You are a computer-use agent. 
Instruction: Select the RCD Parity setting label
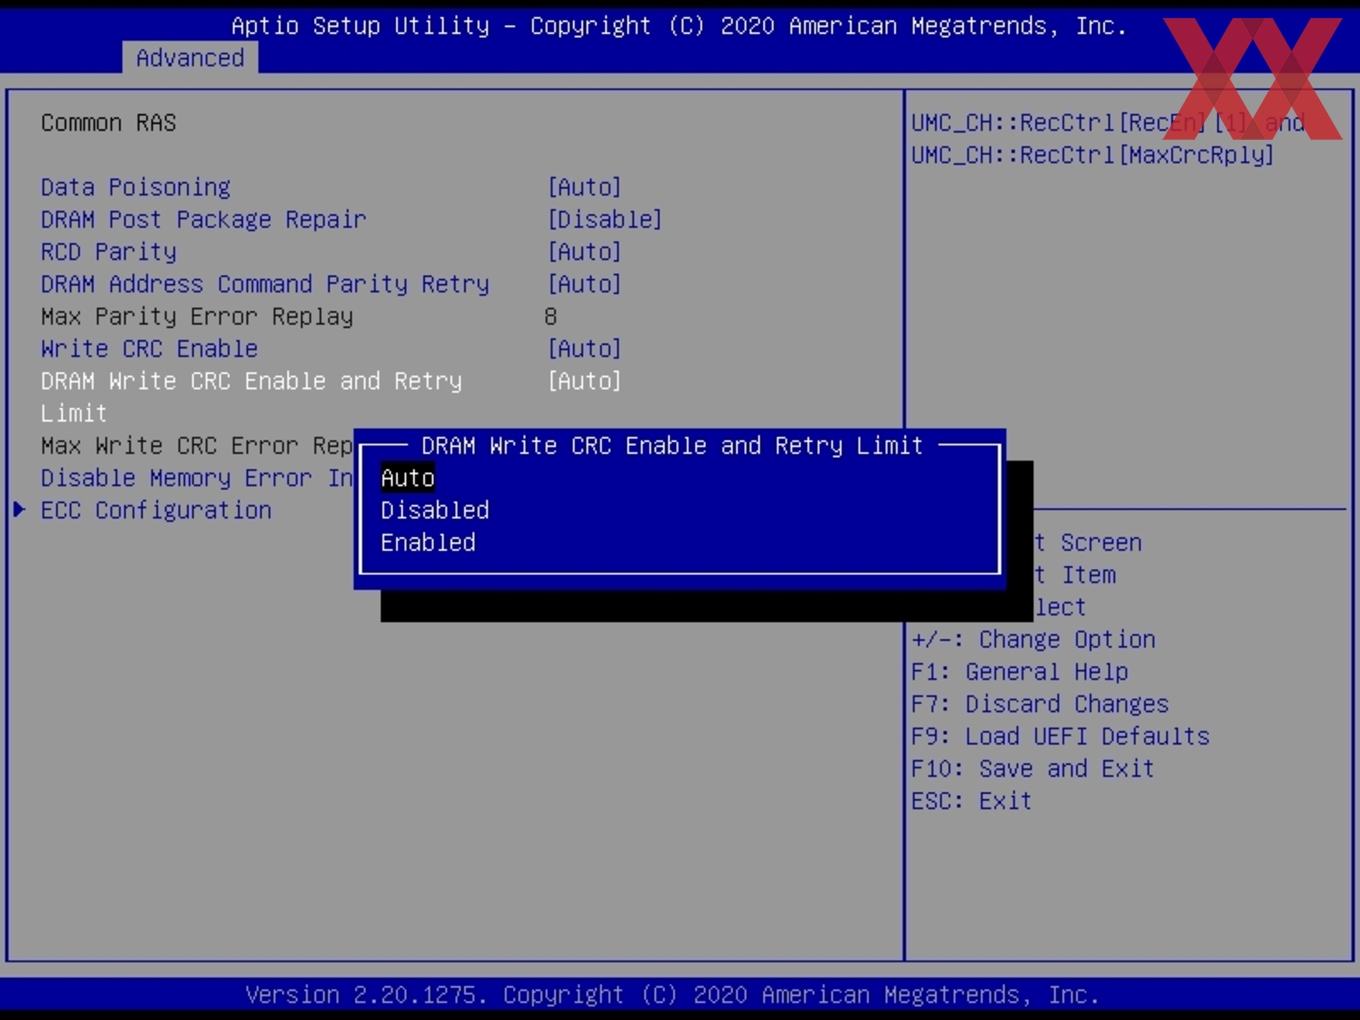coord(108,251)
